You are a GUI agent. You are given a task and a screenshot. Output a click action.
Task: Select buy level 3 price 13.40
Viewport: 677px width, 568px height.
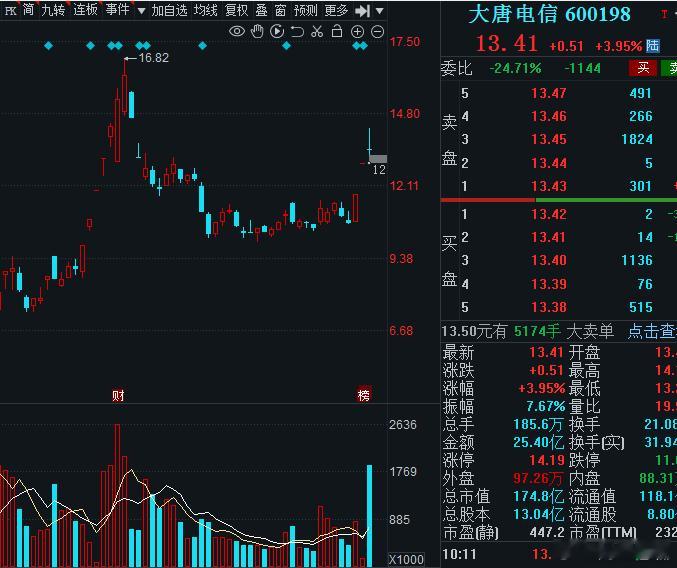[548, 260]
